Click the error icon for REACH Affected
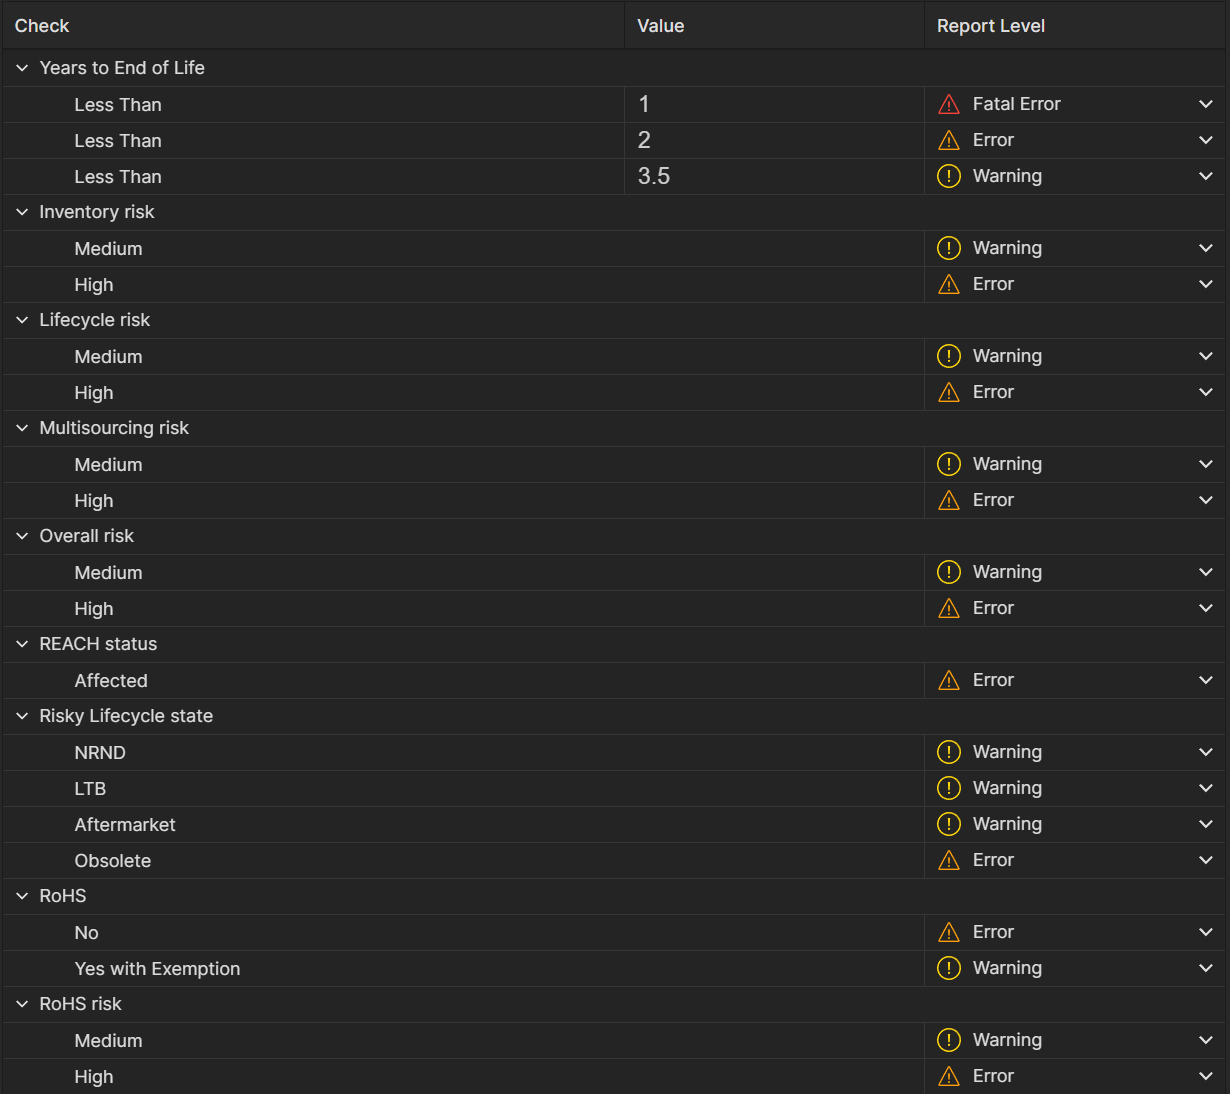The width and height of the screenshot is (1230, 1094). coord(949,680)
